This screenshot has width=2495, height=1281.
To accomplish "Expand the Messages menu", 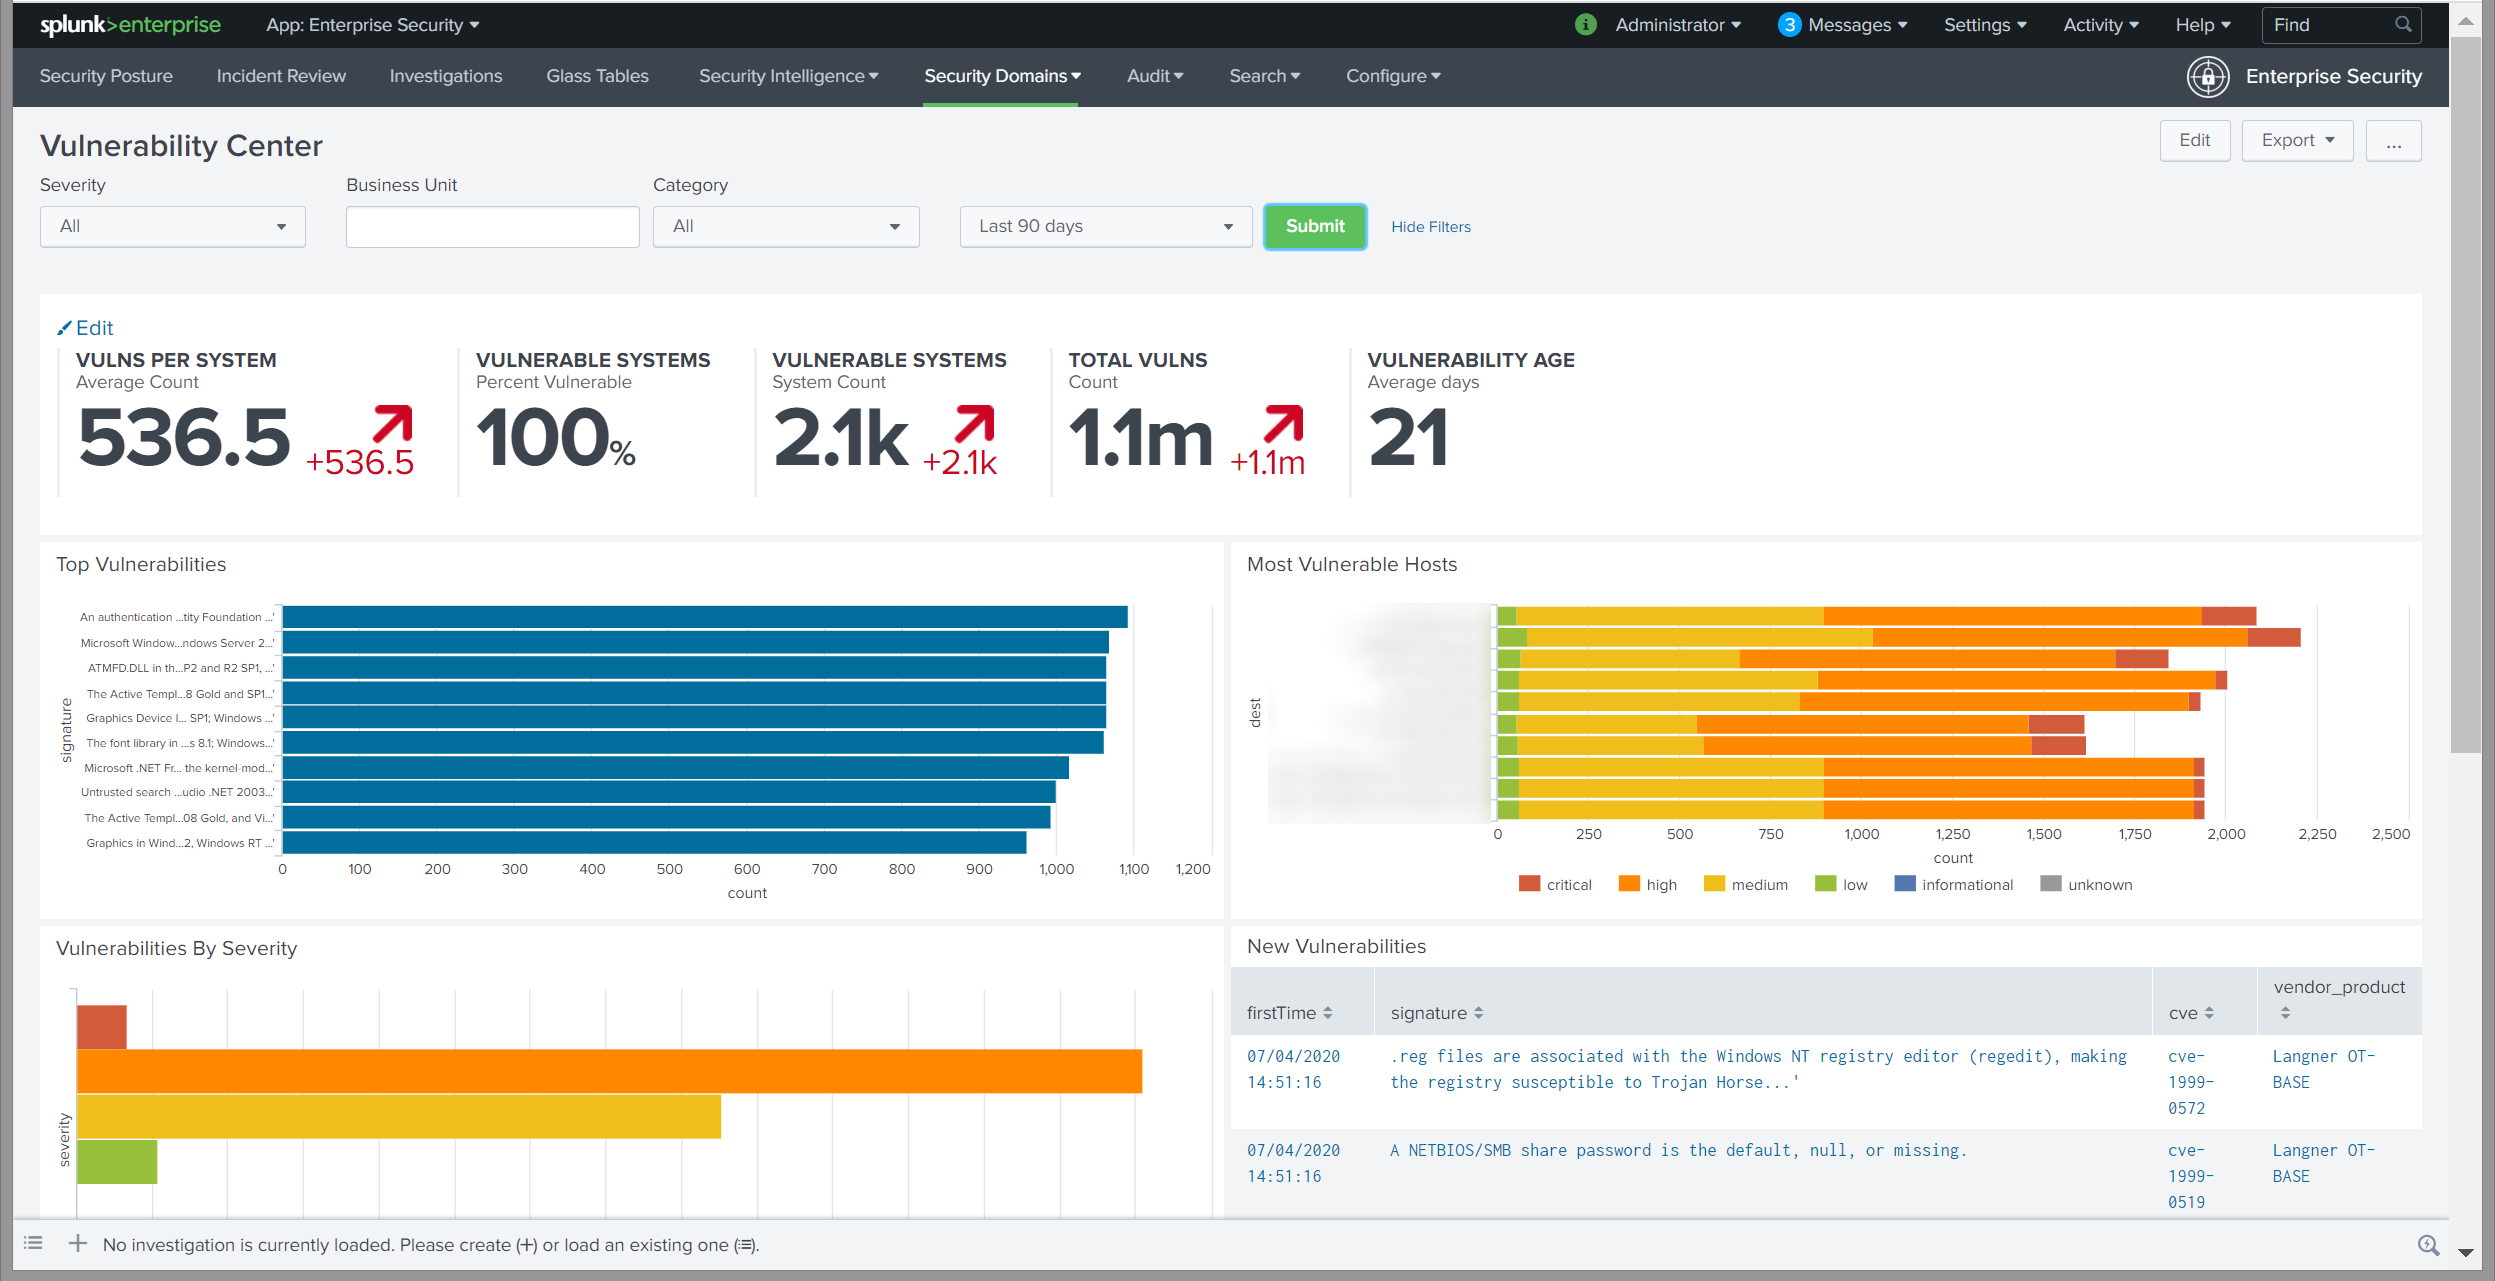I will [1858, 25].
